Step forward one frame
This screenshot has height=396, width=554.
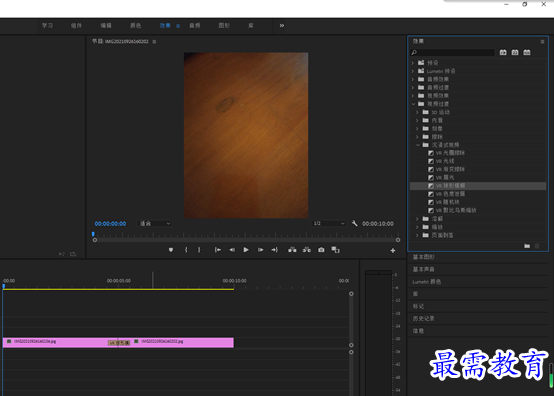pyautogui.click(x=260, y=250)
